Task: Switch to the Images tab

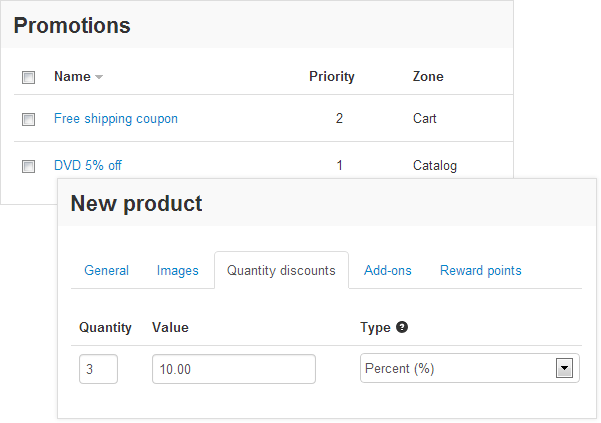Action: click(x=177, y=271)
